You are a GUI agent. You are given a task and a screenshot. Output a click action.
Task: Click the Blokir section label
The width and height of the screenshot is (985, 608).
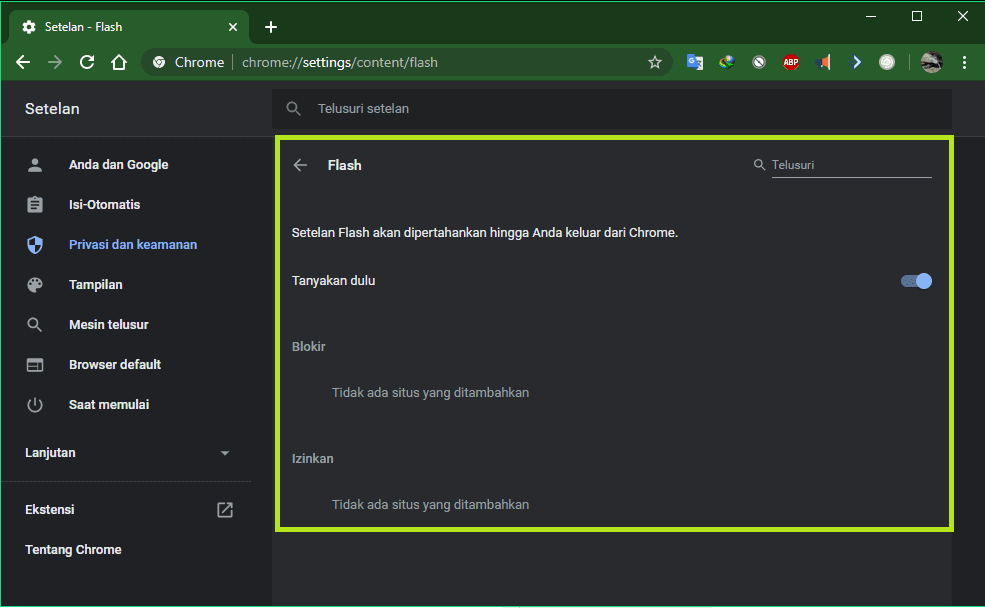point(308,347)
